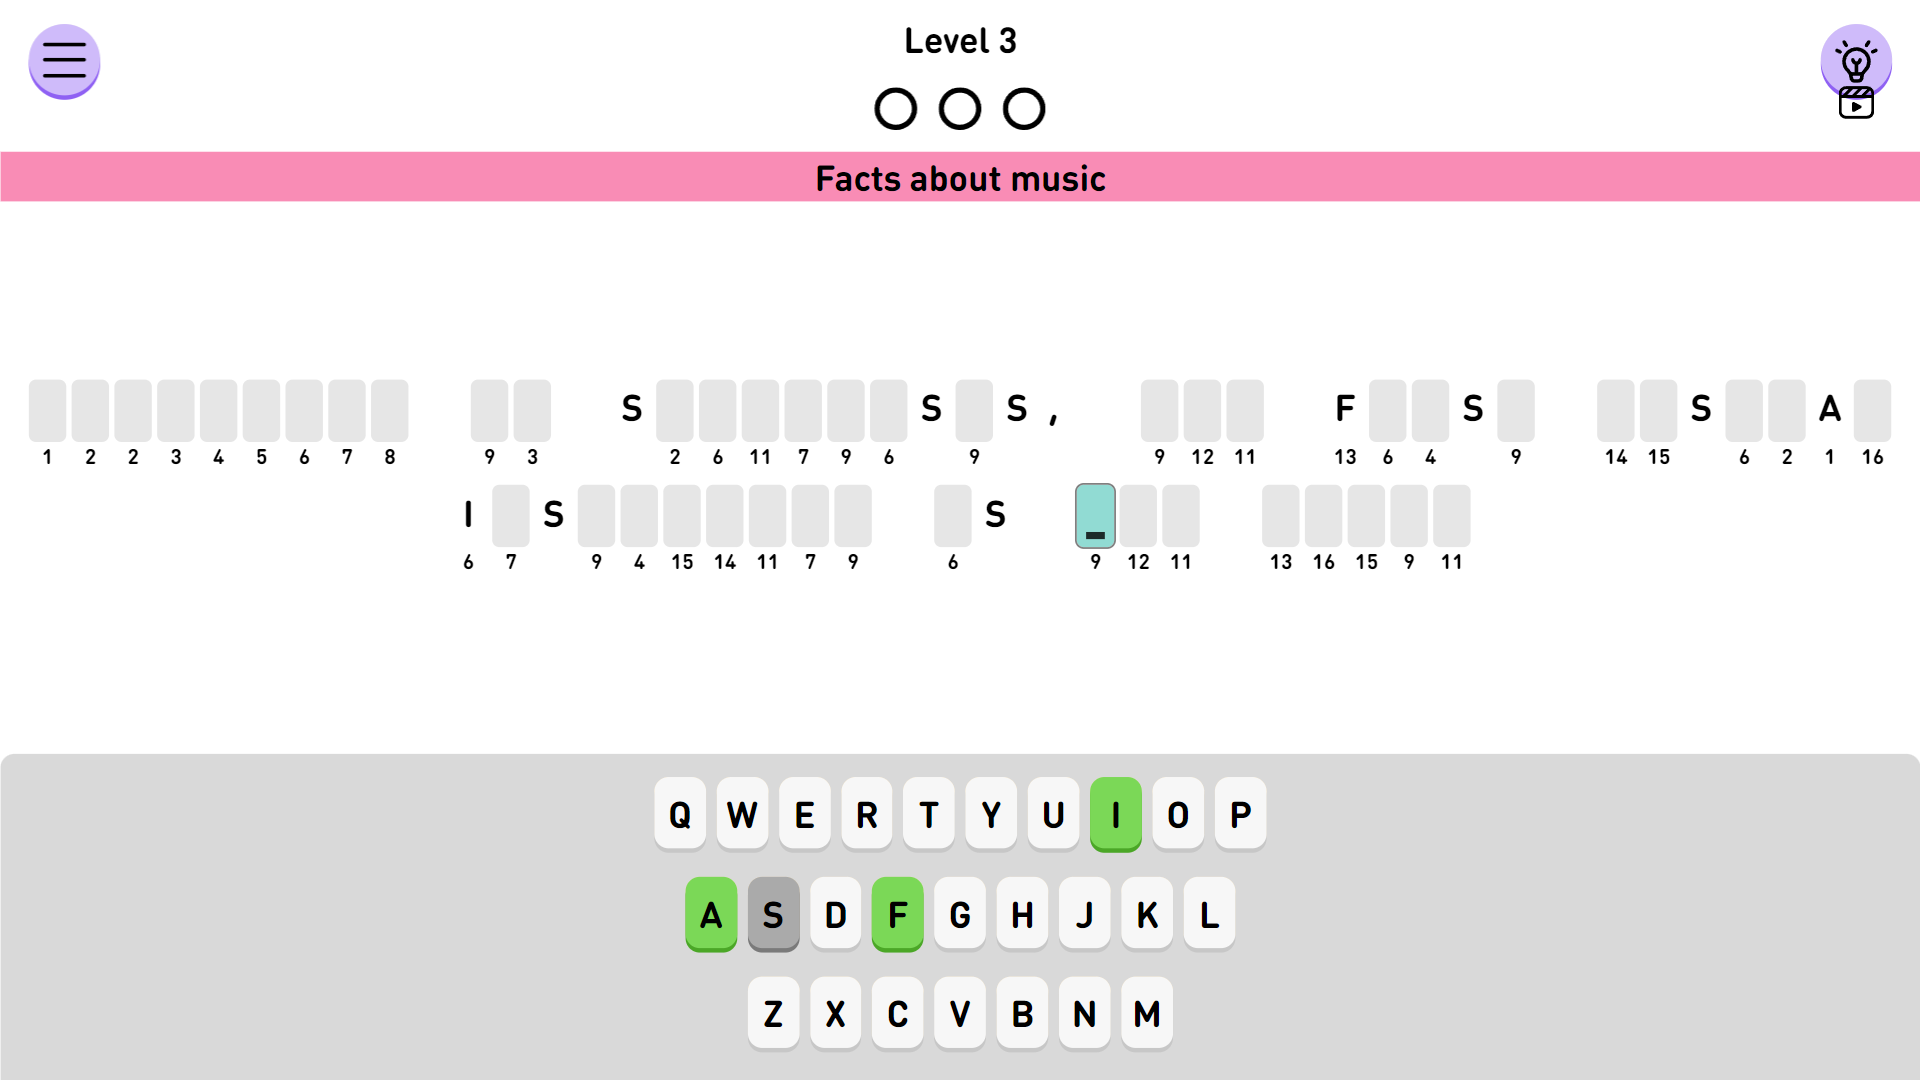Select the second-row slot numbered 14
Screen dimensions: 1920x1080
pyautogui.click(x=725, y=516)
